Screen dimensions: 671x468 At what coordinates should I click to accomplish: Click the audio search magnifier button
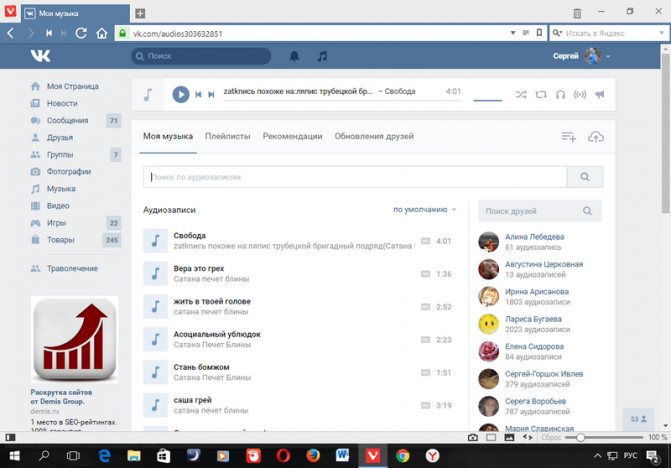tap(585, 177)
